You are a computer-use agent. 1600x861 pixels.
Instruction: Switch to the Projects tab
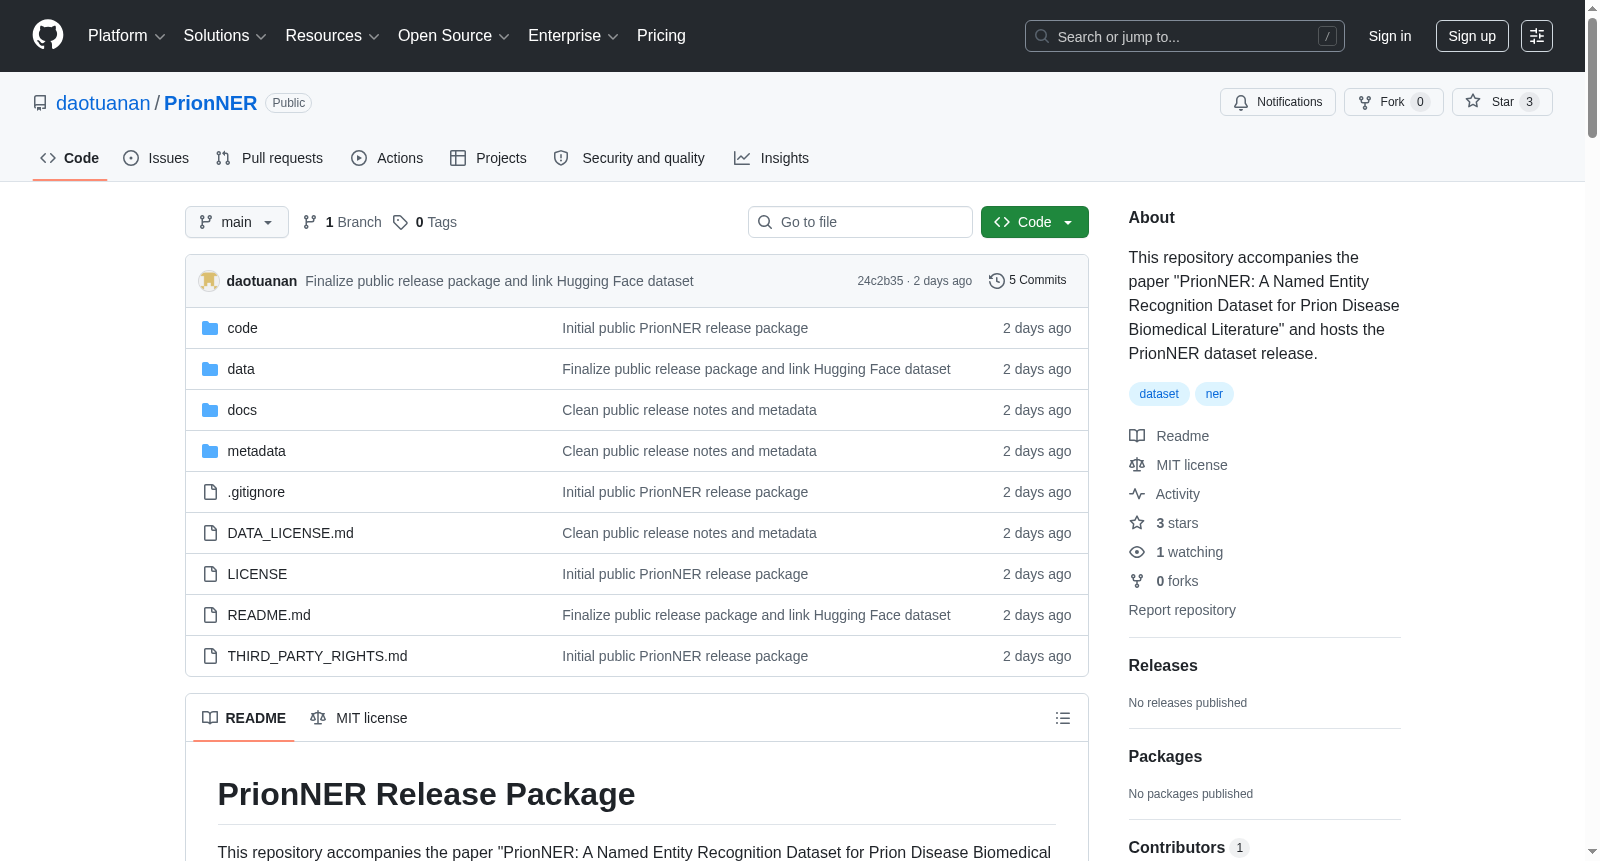pos(488,158)
